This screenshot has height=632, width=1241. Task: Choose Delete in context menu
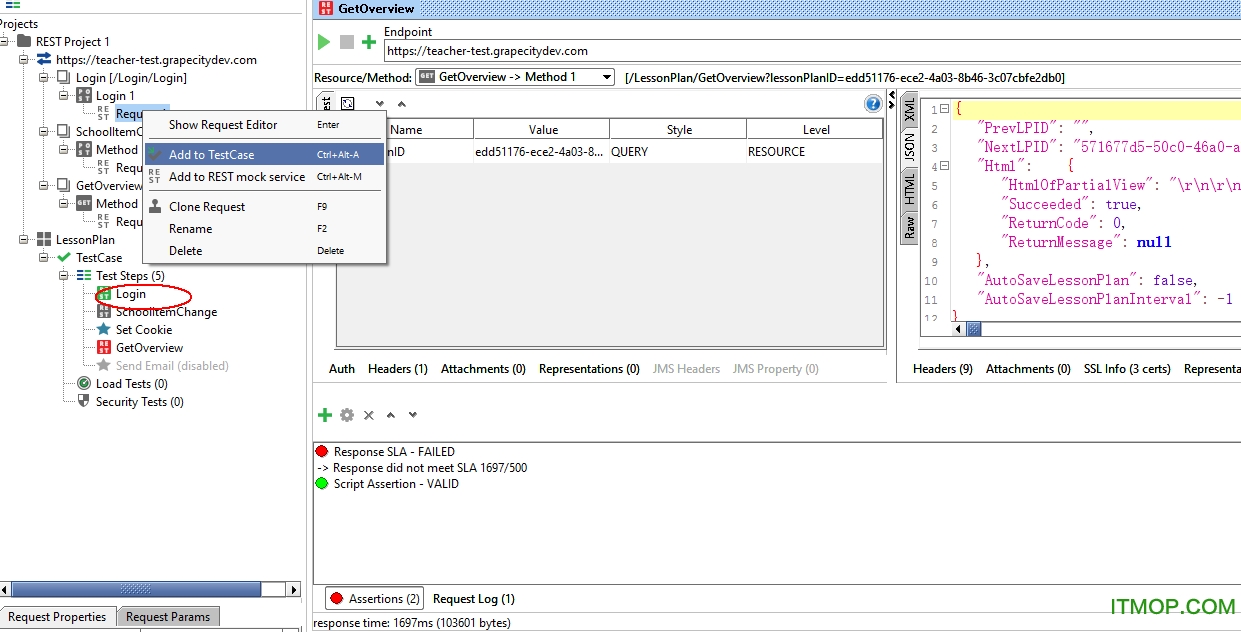click(265, 250)
